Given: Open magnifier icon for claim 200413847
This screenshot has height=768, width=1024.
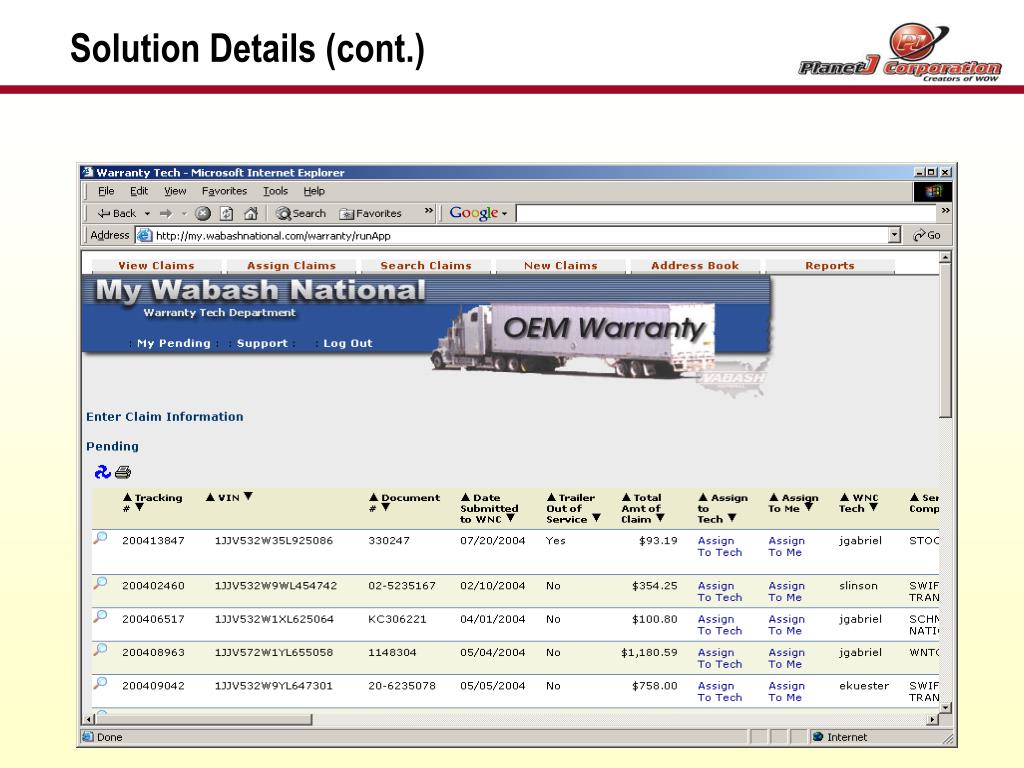Looking at the screenshot, I should click(x=101, y=539).
